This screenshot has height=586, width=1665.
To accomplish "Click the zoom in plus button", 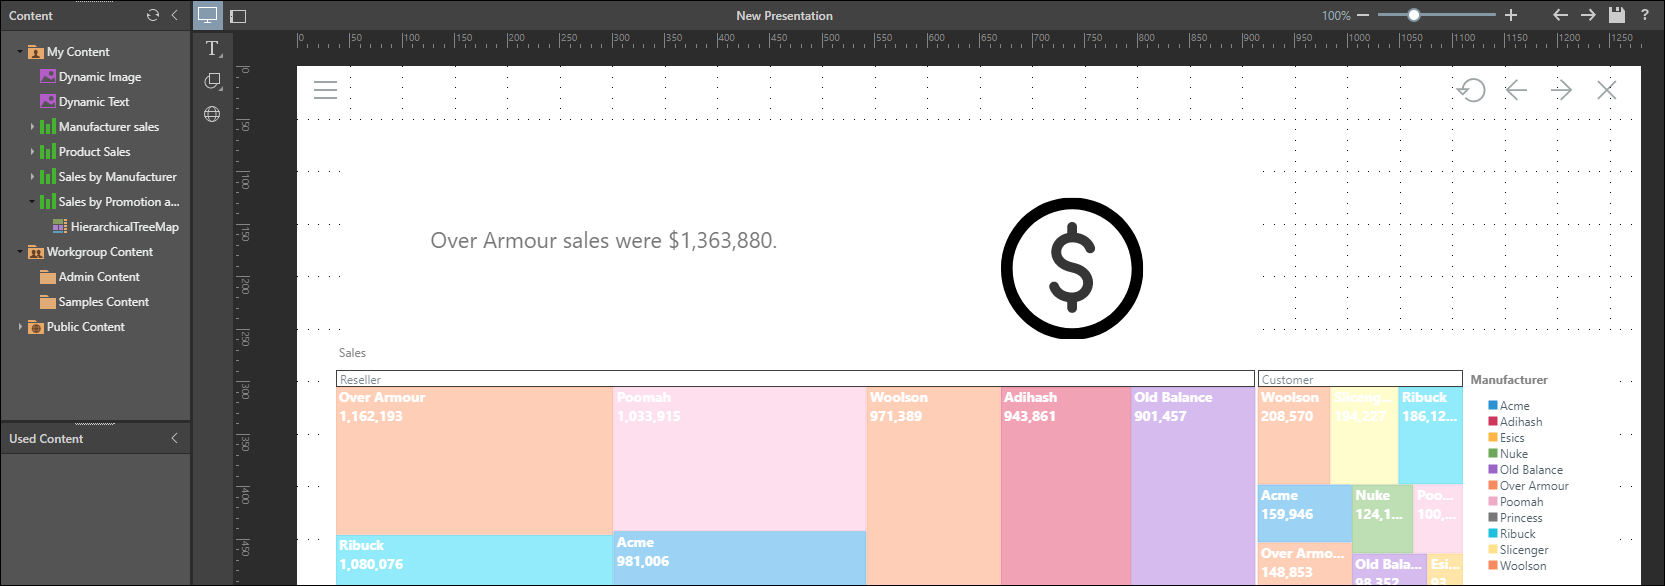I will pos(1511,15).
